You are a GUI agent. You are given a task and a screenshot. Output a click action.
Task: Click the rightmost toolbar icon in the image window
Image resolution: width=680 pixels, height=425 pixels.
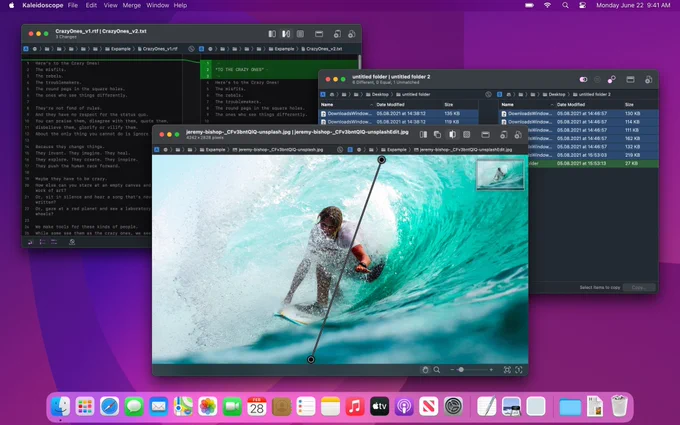pos(518,135)
